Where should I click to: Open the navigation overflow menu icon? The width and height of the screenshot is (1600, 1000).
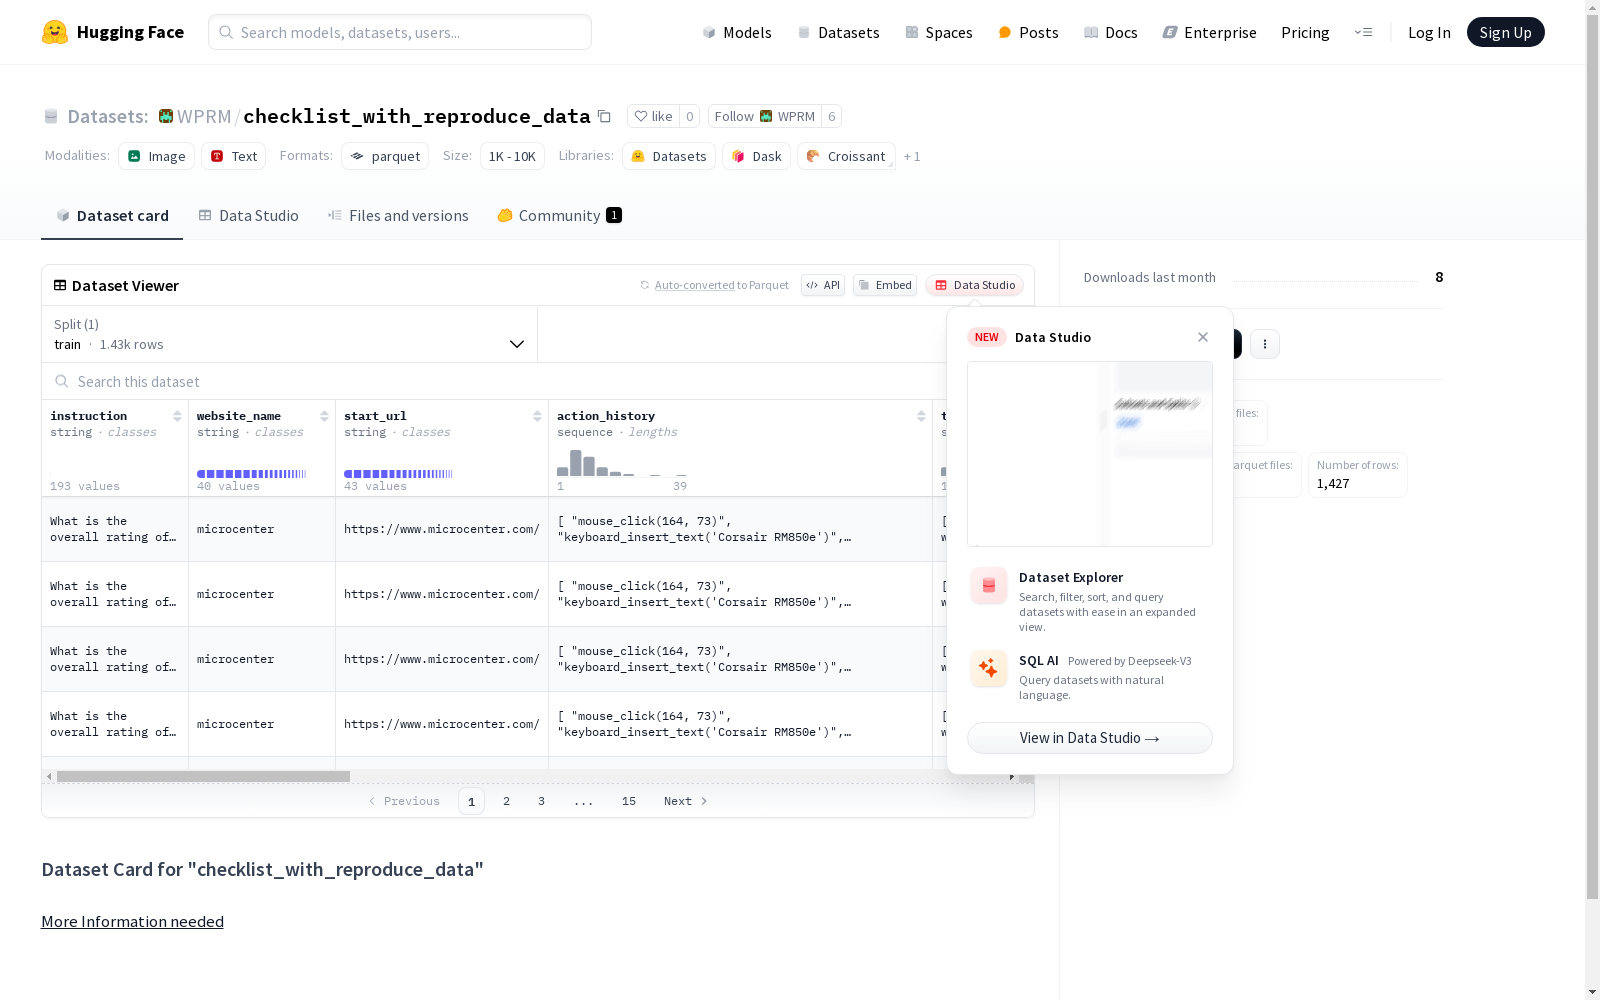click(1363, 32)
